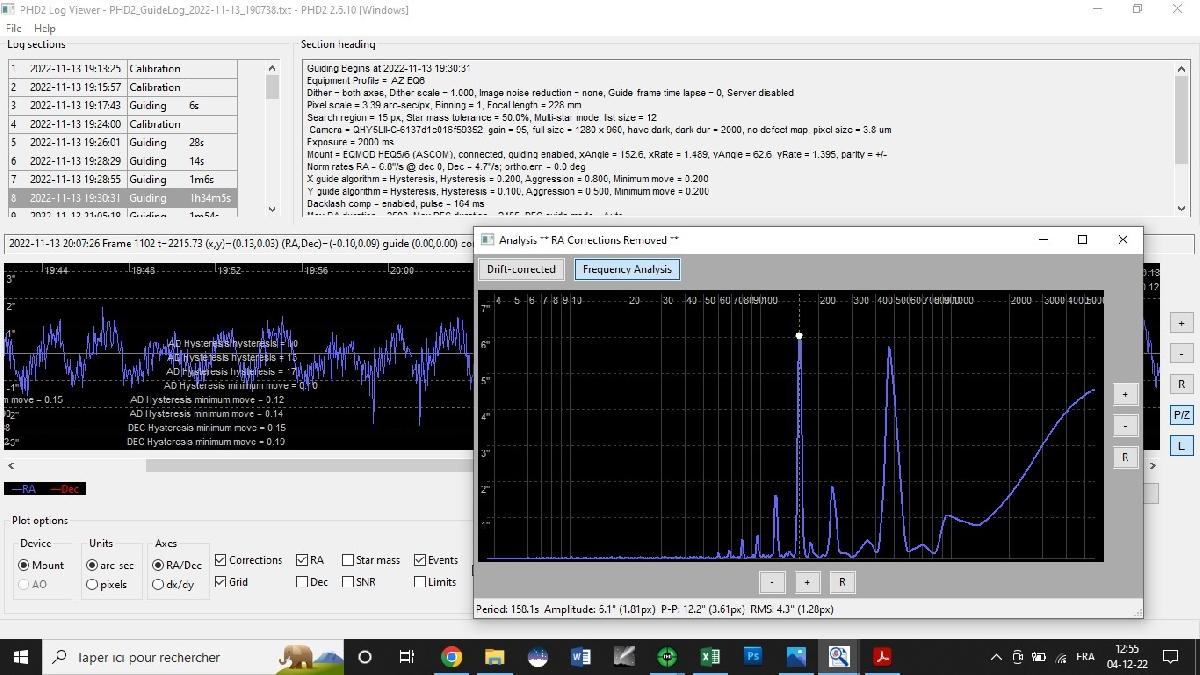Open Microsoft Excel from the taskbar
Viewport: 1200px width, 675px height.
coord(710,657)
